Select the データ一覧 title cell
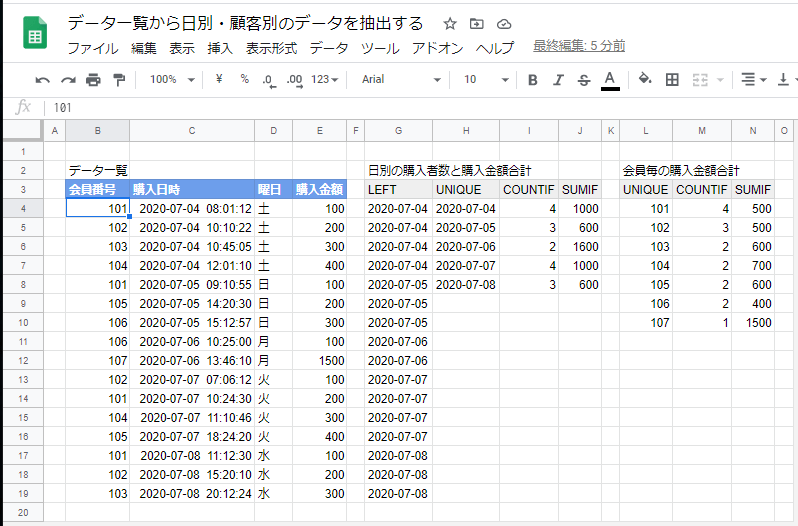Image resolution: width=798 pixels, height=526 pixels. point(97,170)
